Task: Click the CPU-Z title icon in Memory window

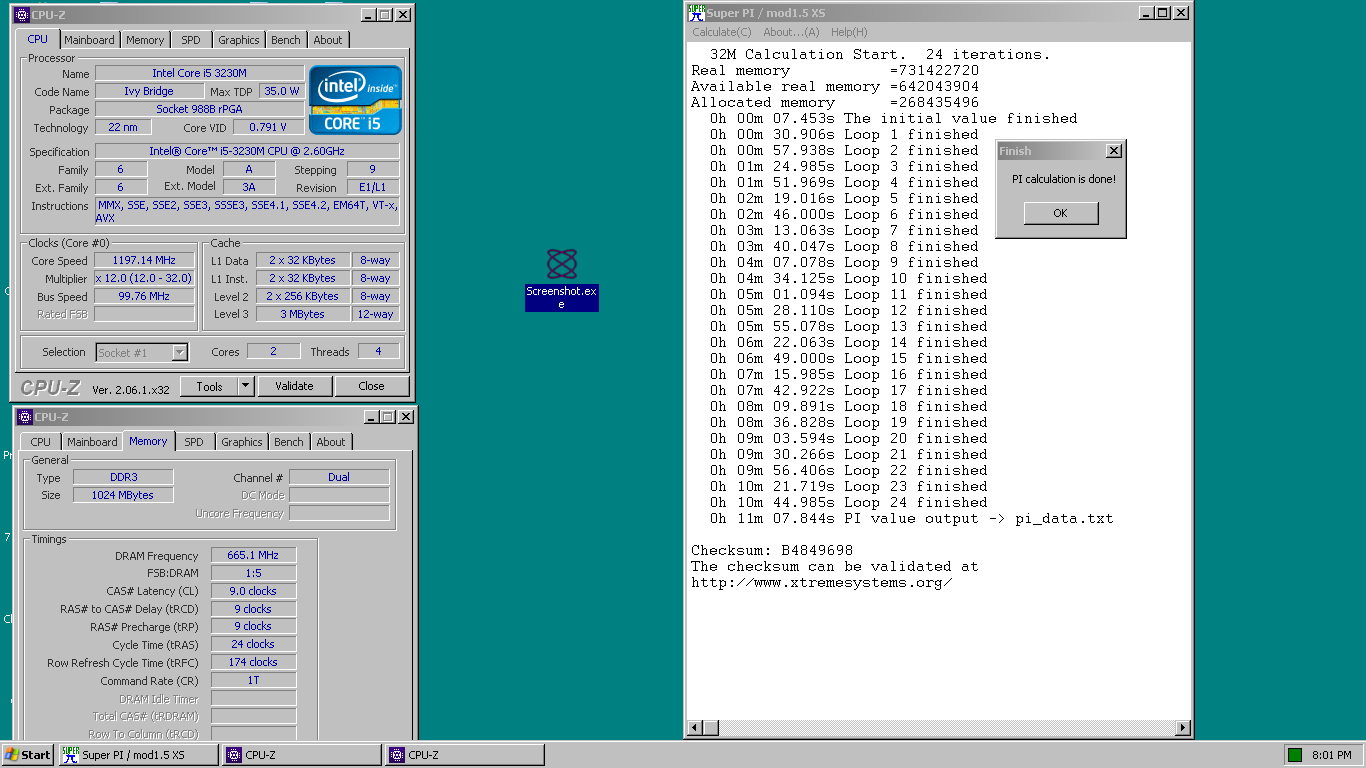Action: click(x=25, y=417)
